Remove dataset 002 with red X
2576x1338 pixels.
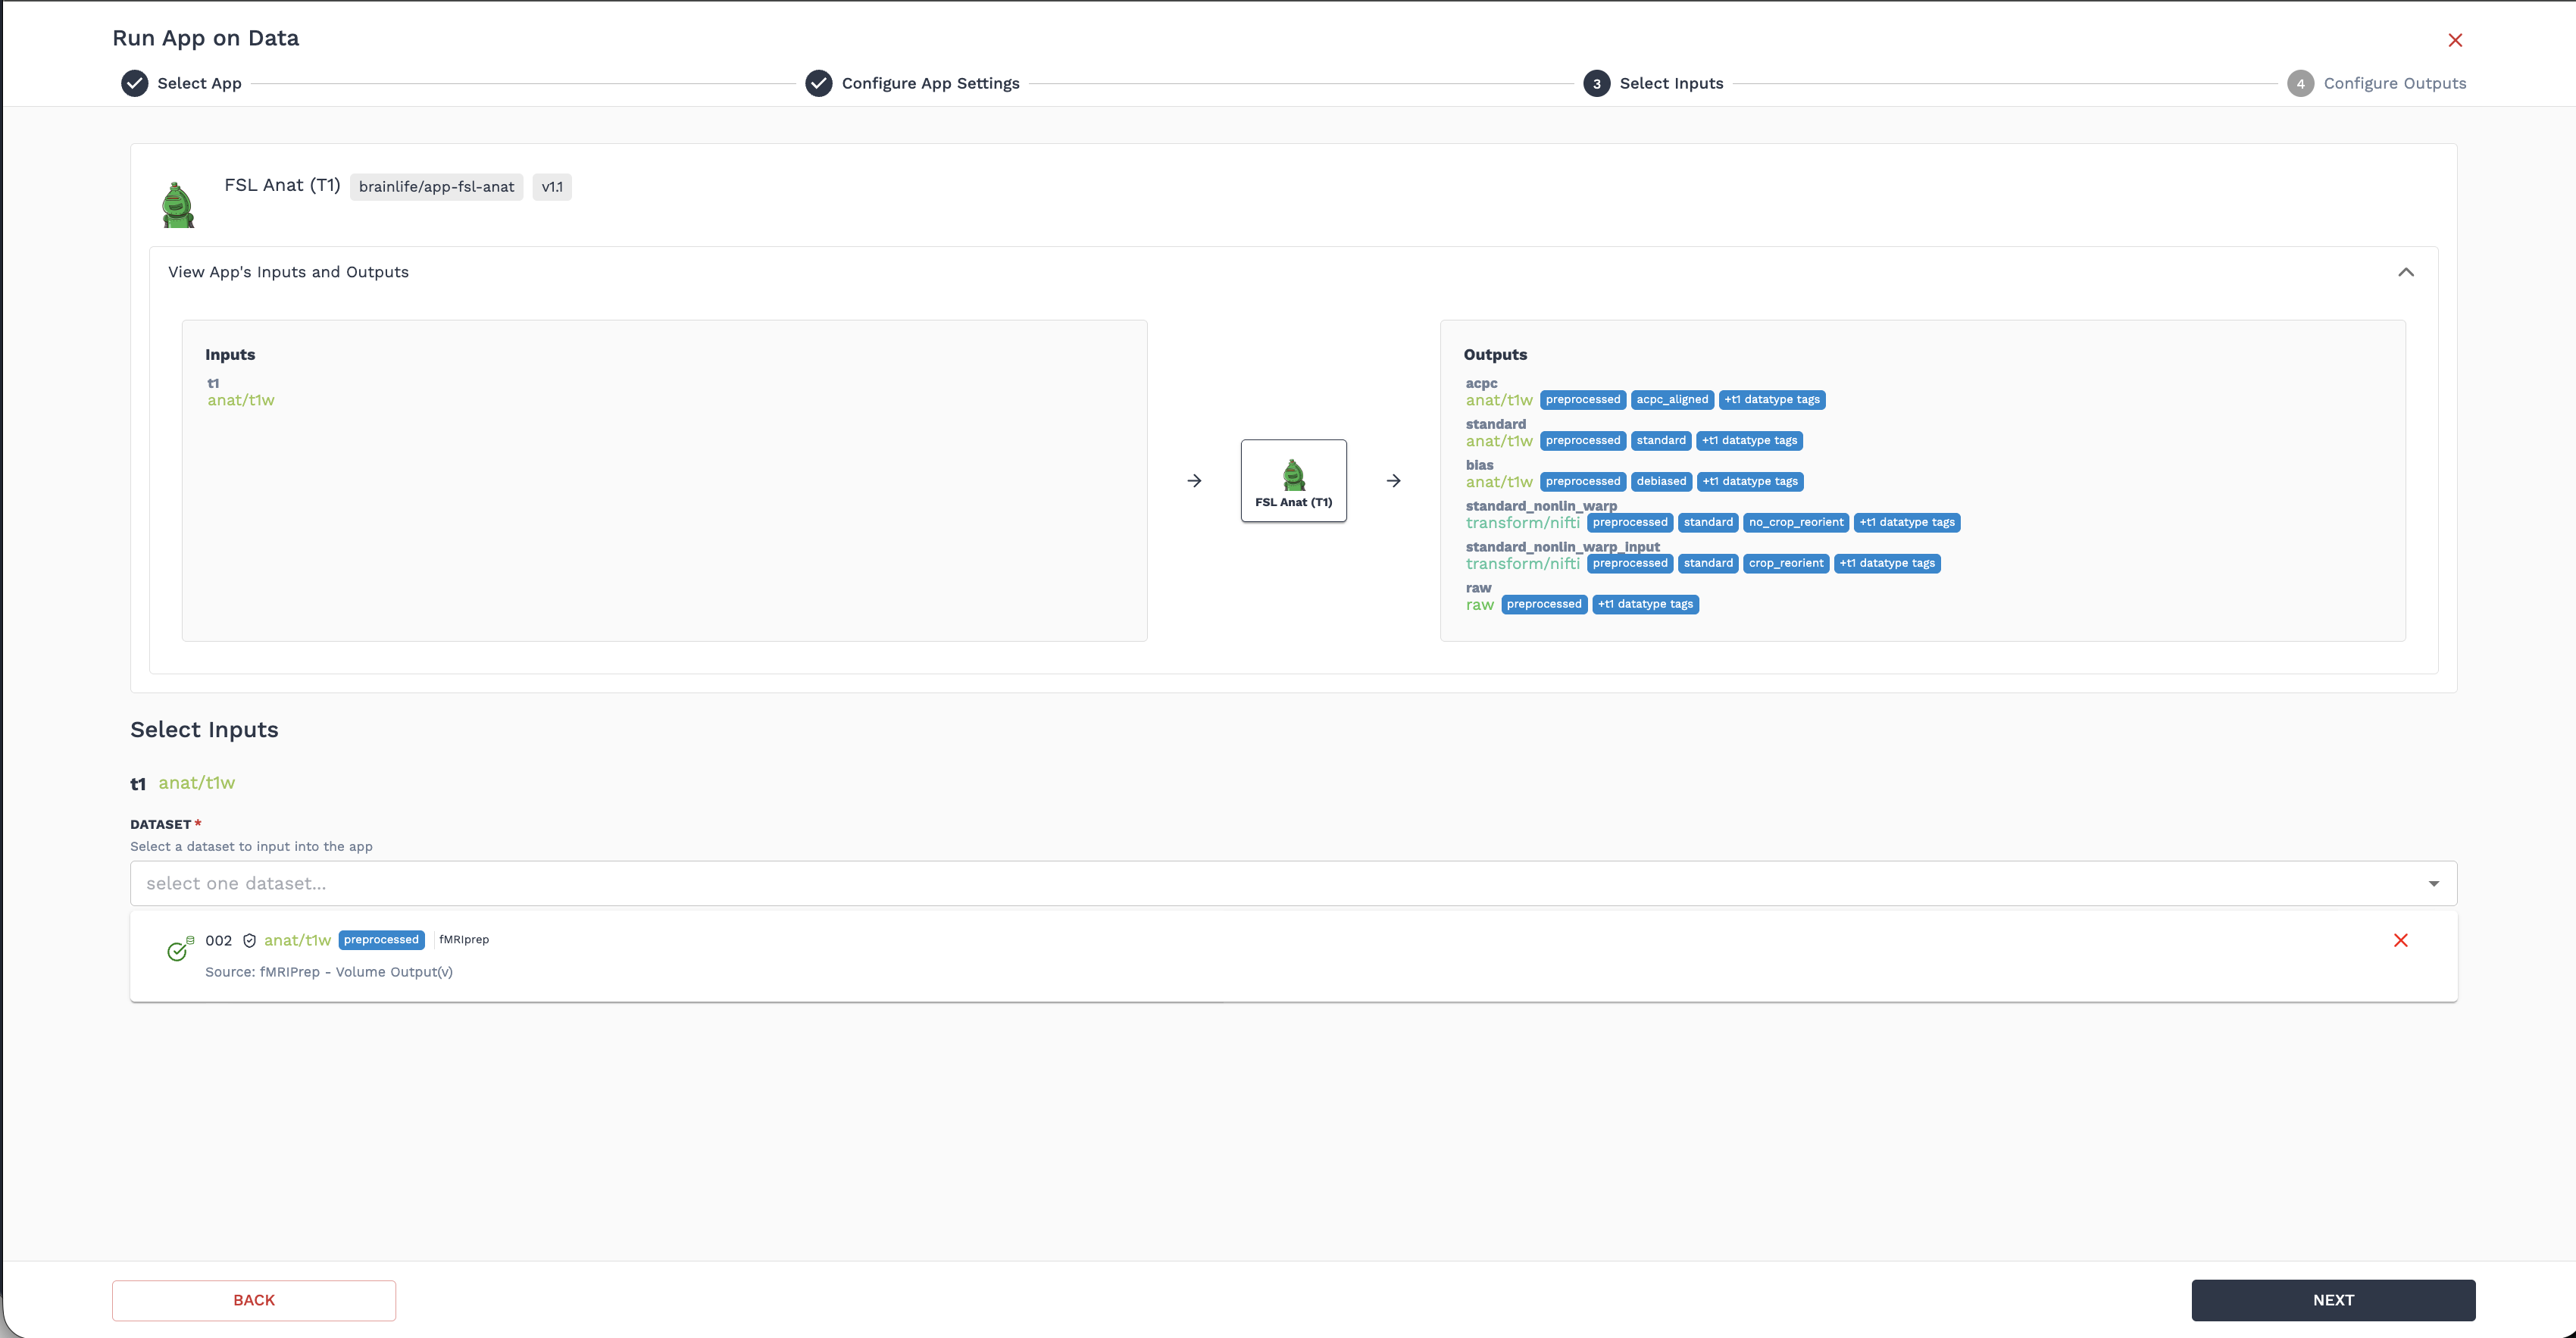pyautogui.click(x=2400, y=940)
